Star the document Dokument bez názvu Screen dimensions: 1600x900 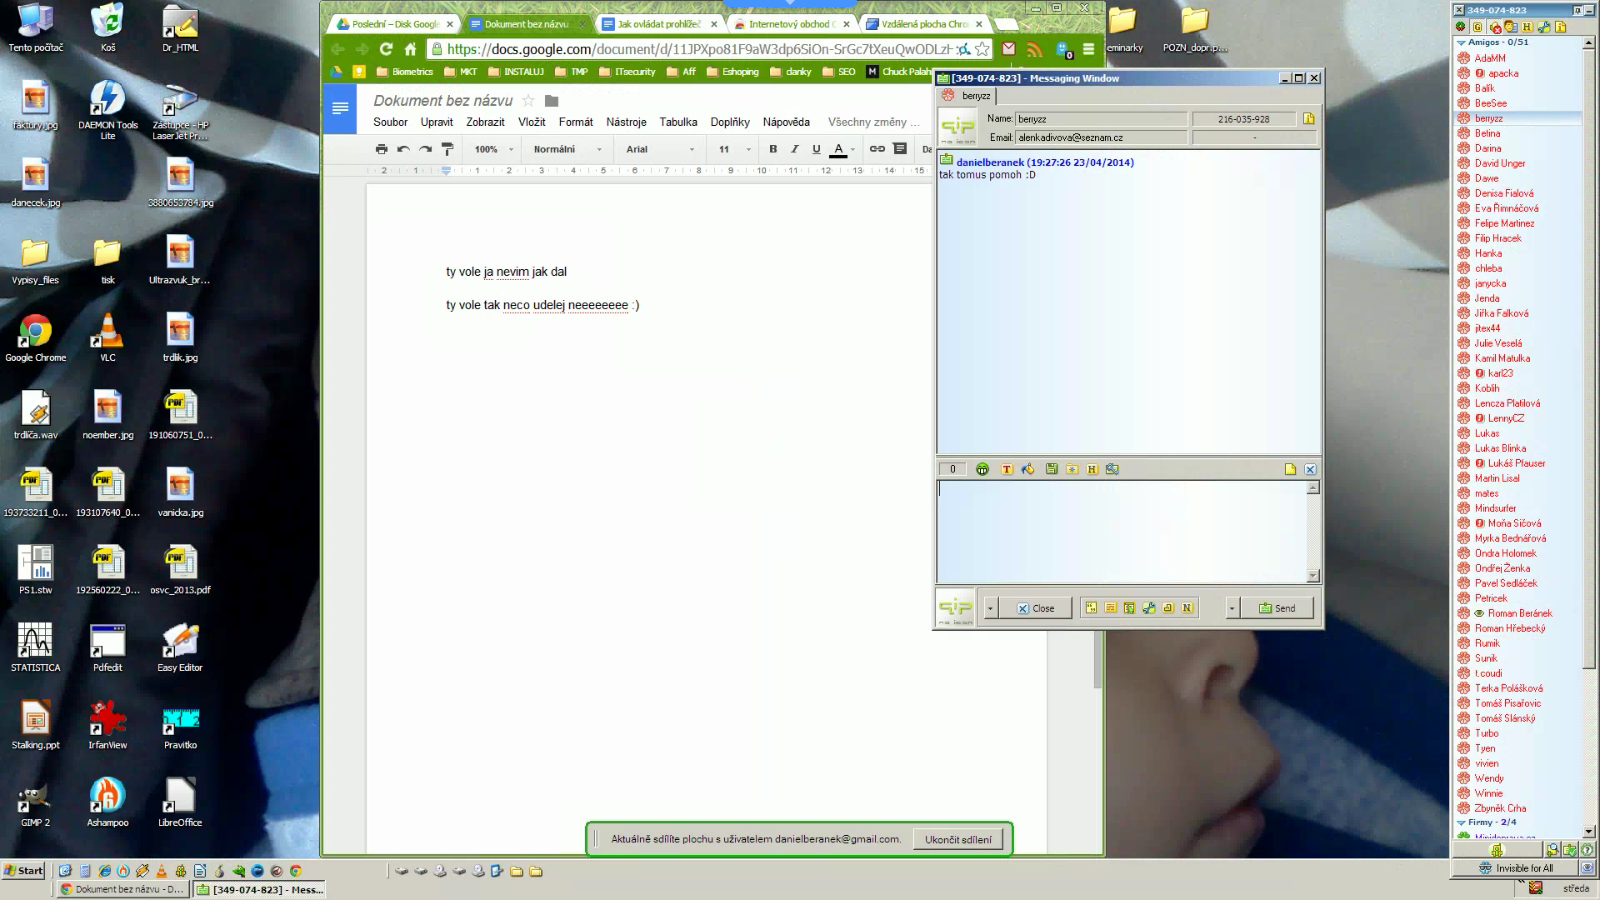[529, 100]
